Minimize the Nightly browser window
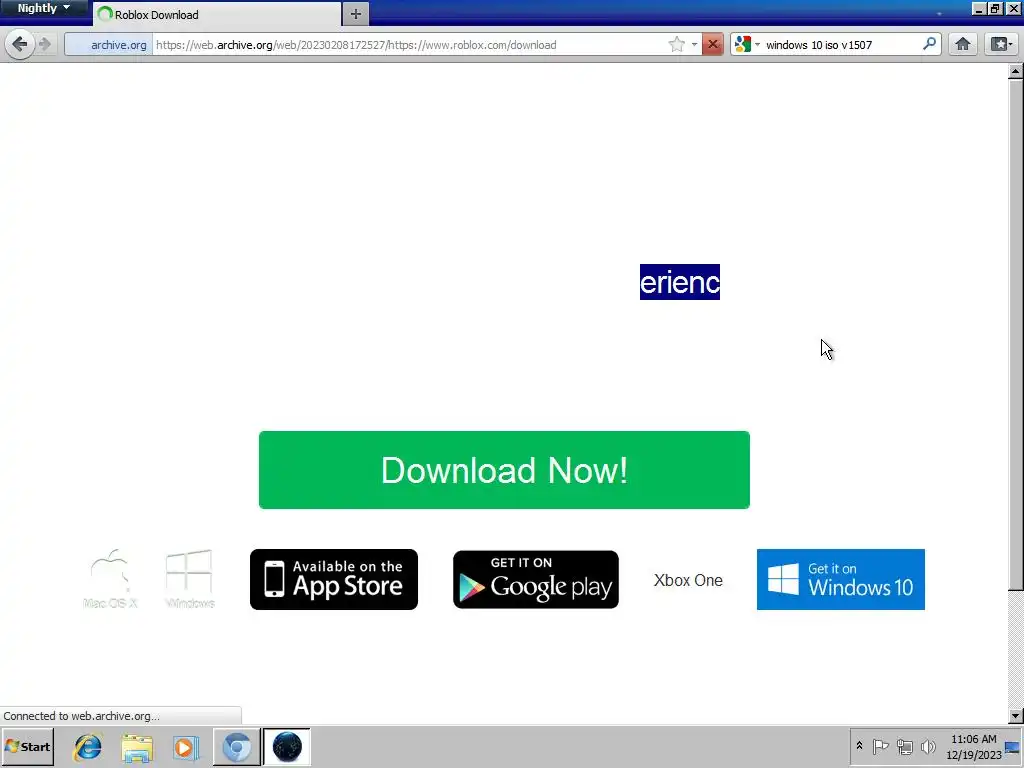 point(978,8)
